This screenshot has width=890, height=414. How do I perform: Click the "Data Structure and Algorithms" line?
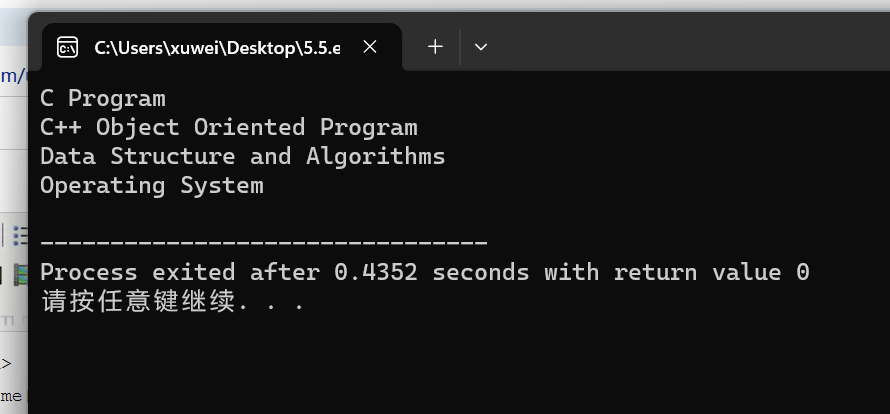click(243, 156)
